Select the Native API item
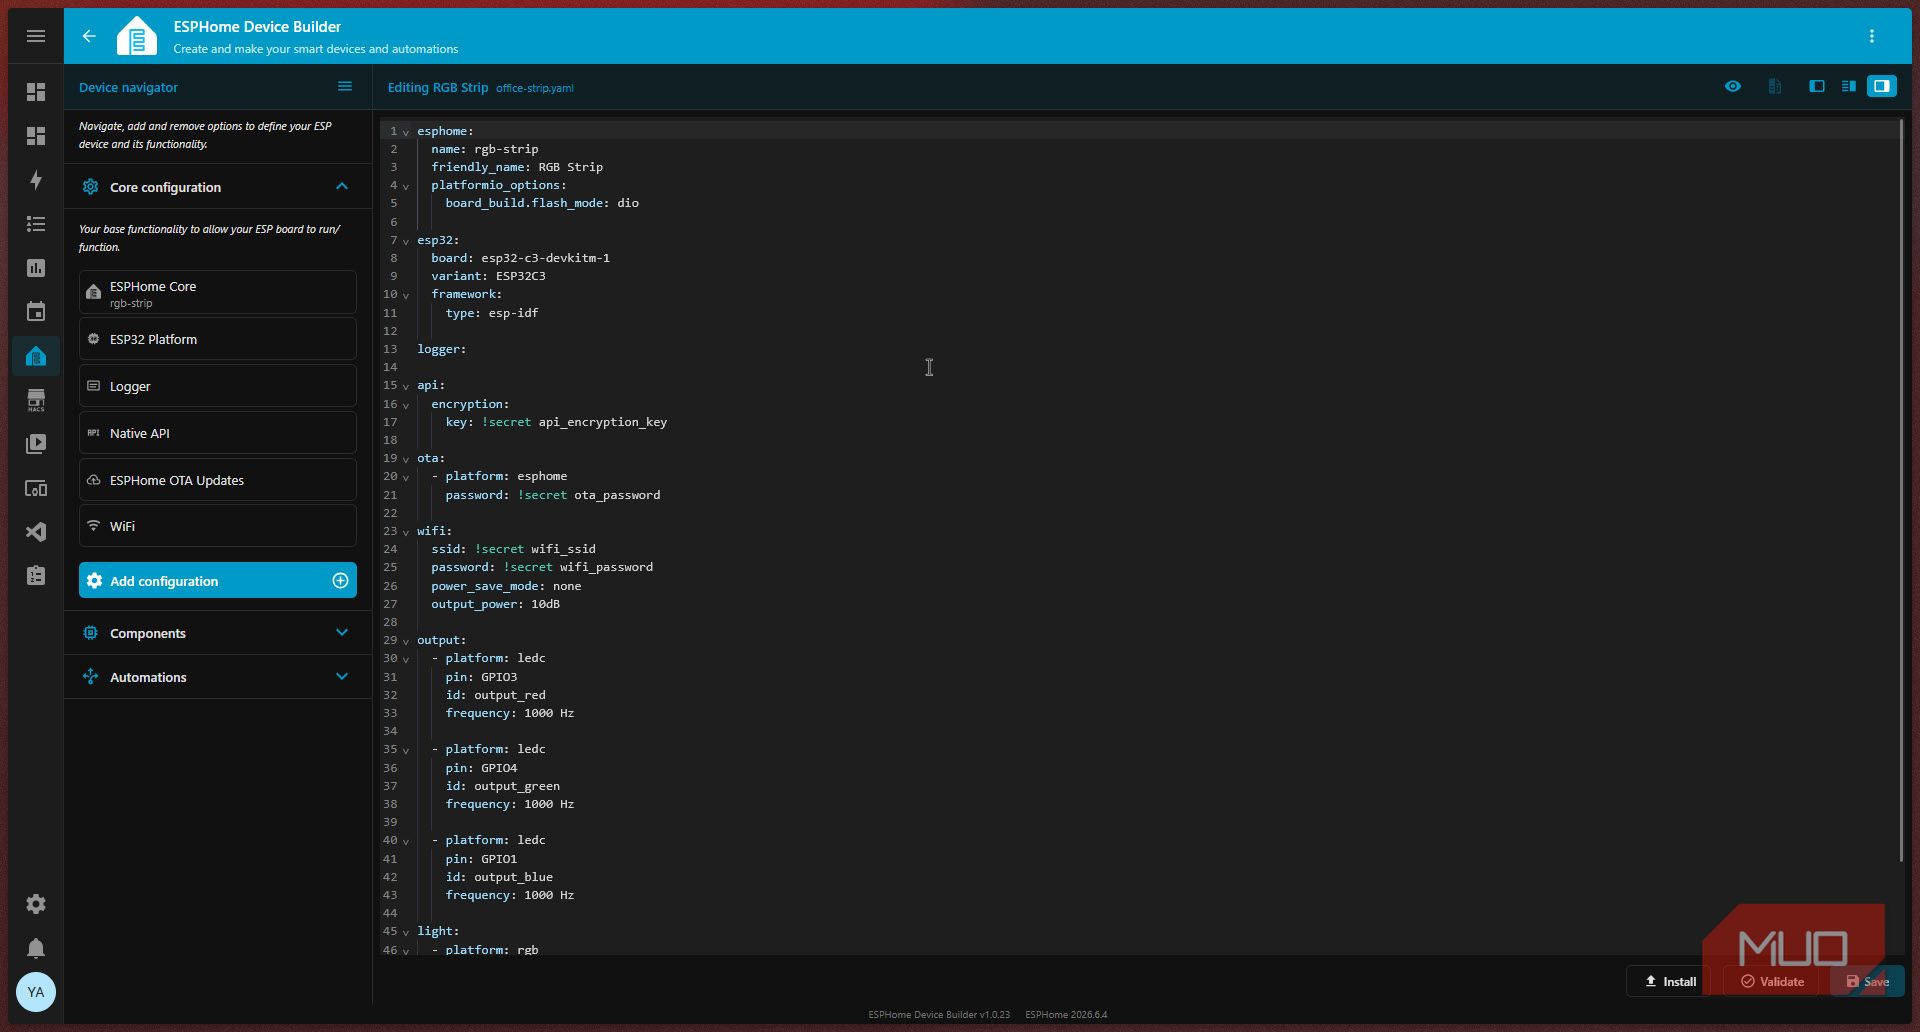 point(218,433)
